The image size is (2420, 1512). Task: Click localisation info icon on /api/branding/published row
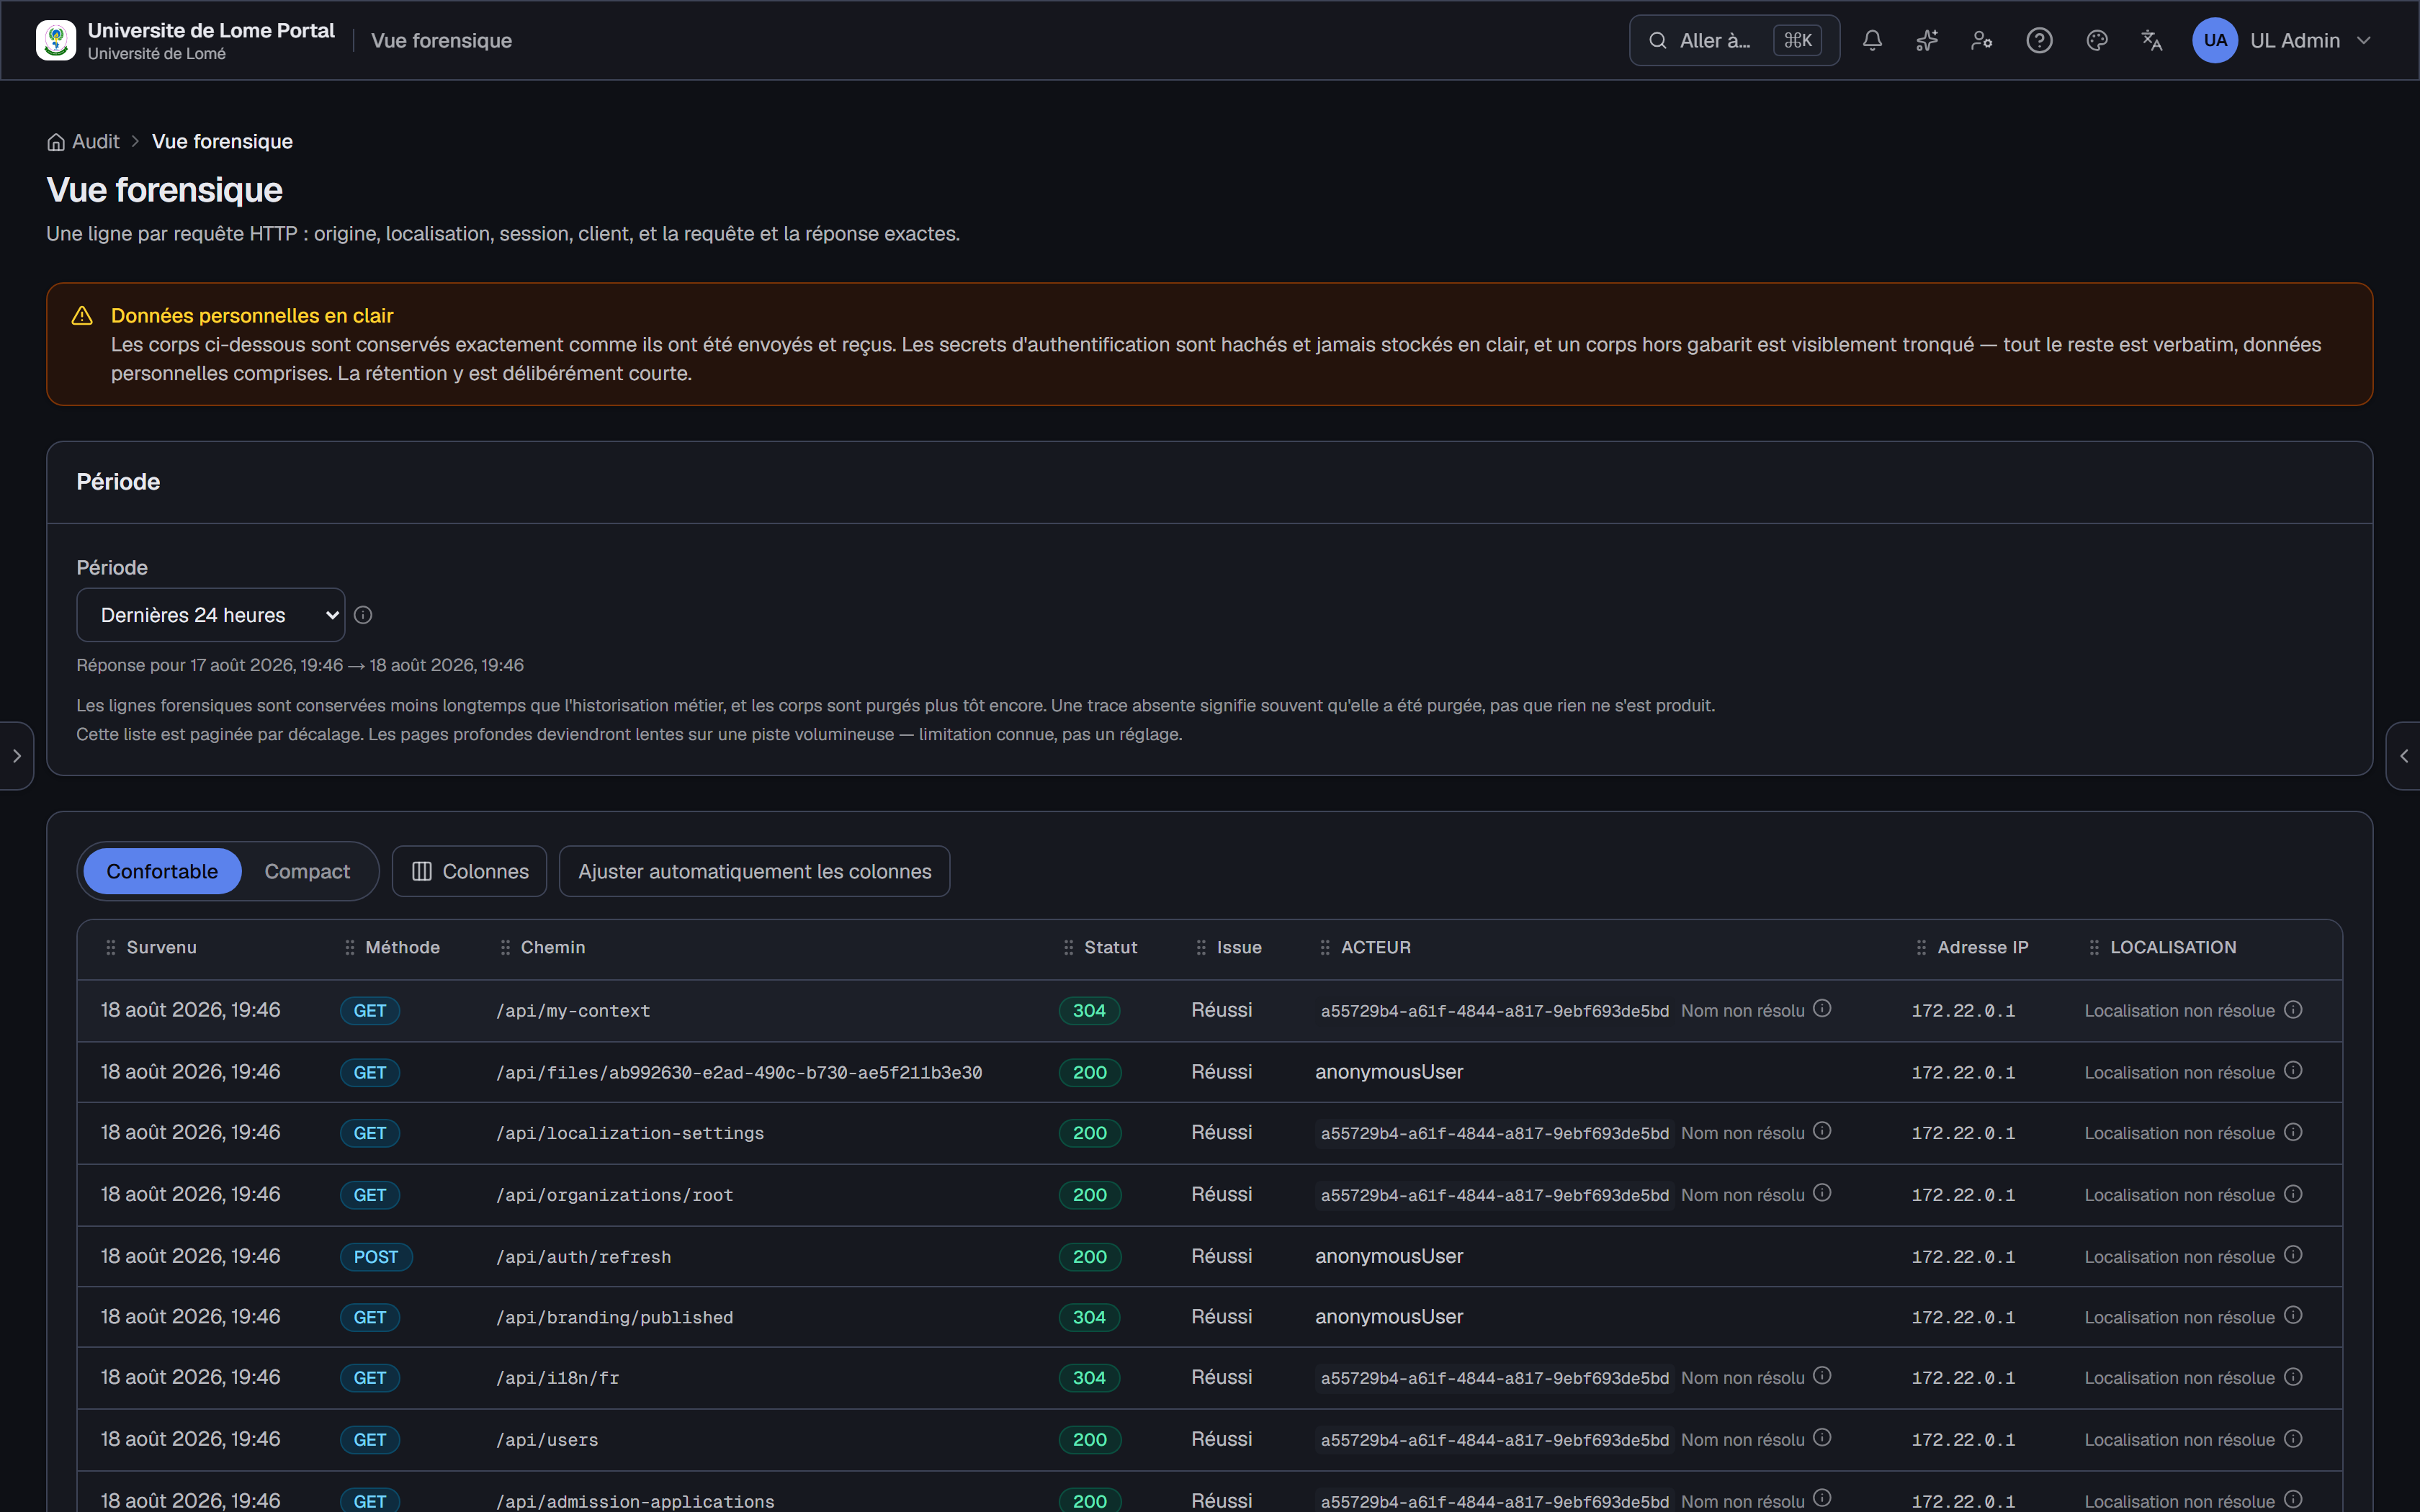point(2293,1315)
